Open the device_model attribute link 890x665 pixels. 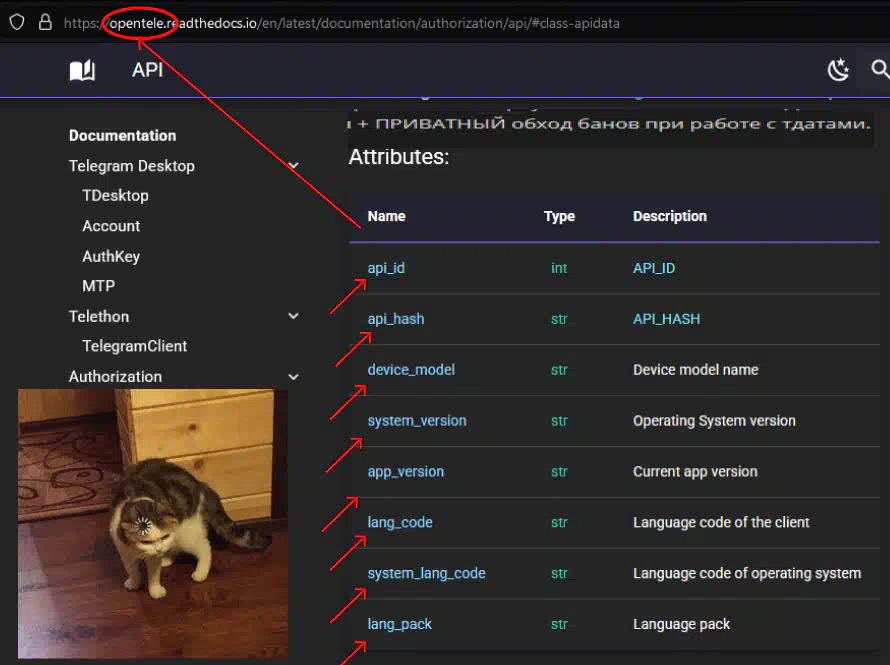pos(411,370)
